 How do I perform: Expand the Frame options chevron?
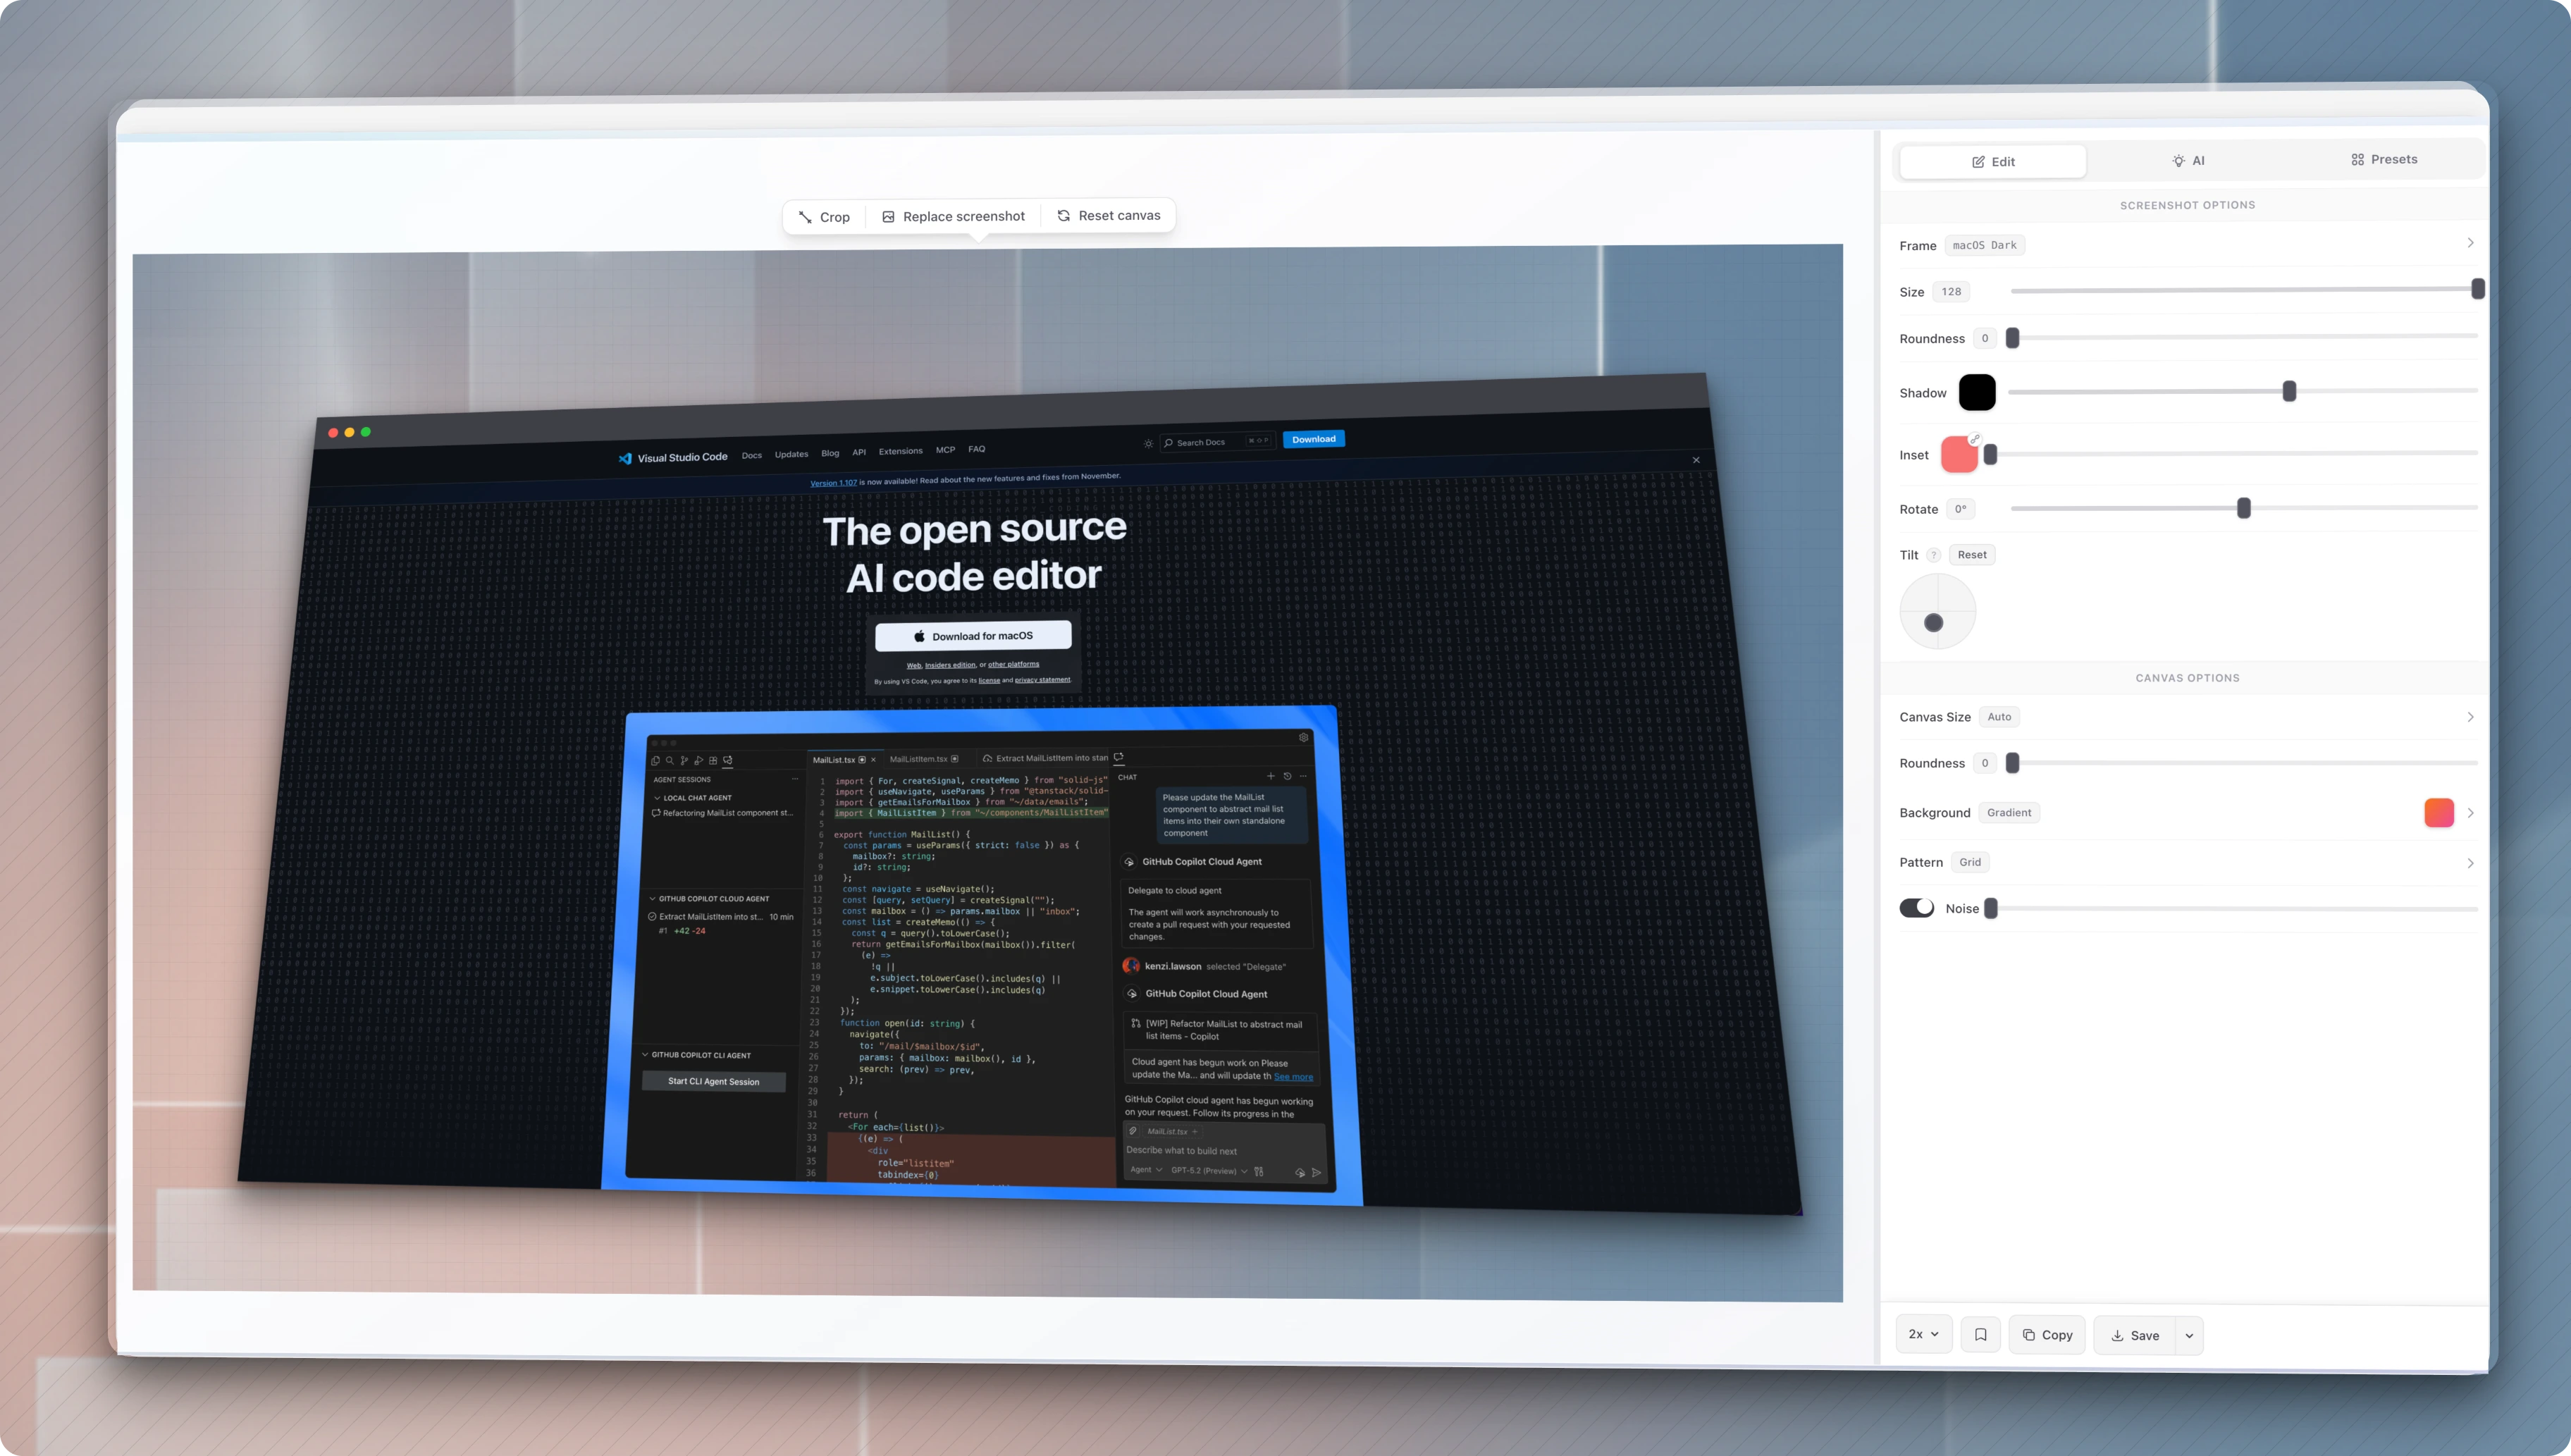coord(2470,243)
